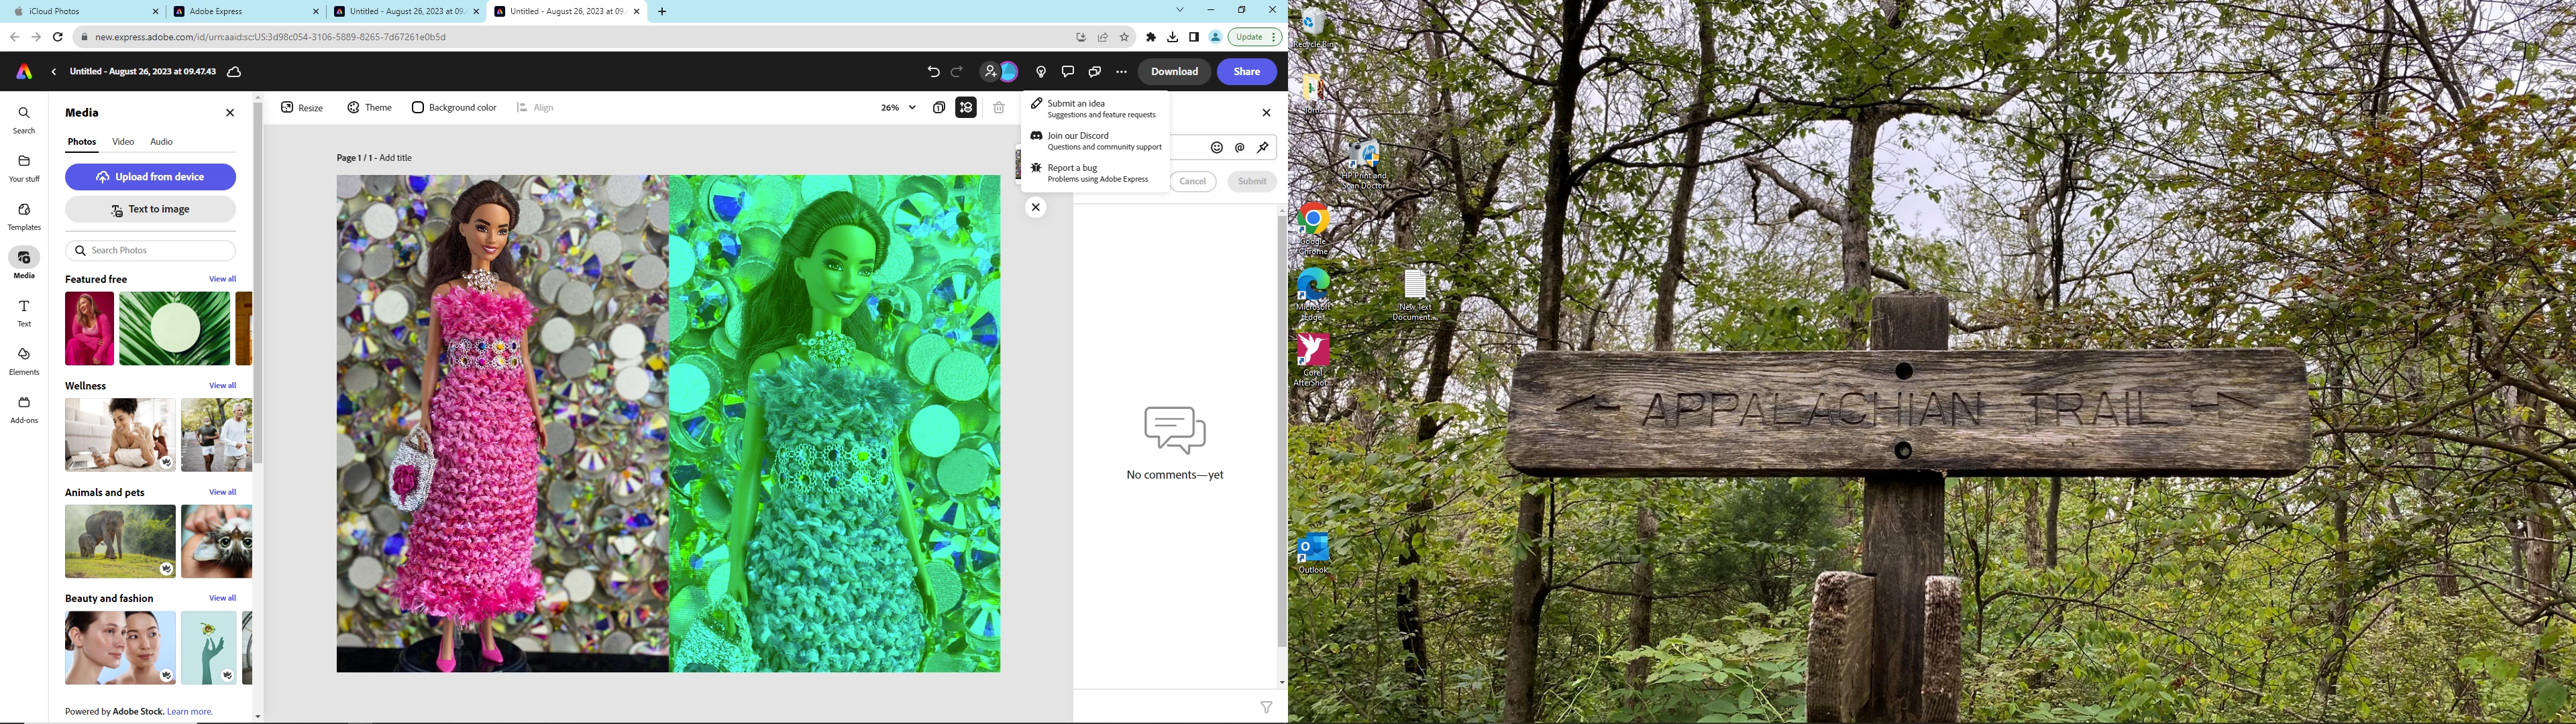Click Upload from device button
This screenshot has height=724, width=2576.
coord(151,177)
